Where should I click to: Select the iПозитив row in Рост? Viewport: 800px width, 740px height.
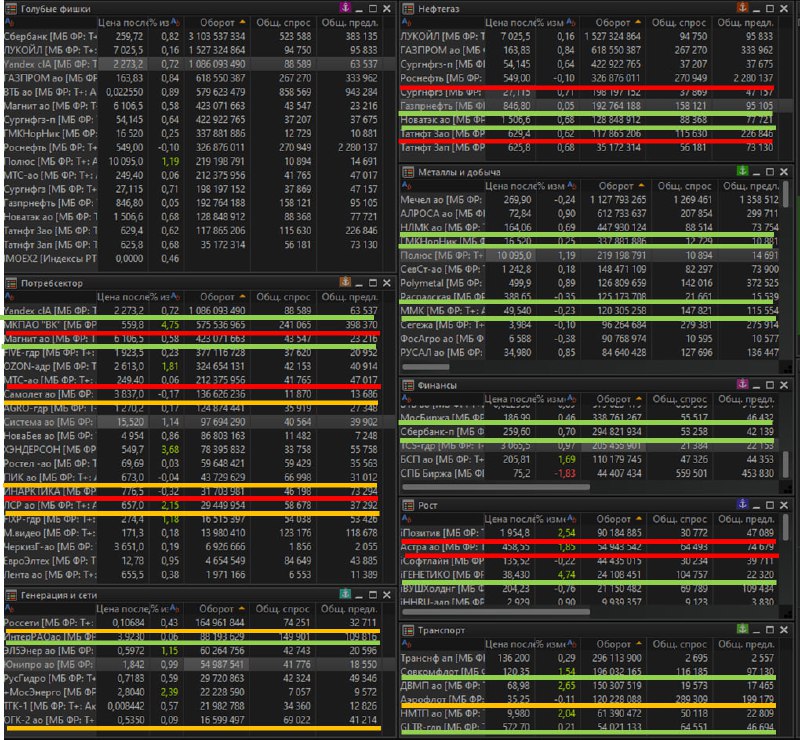591,533
